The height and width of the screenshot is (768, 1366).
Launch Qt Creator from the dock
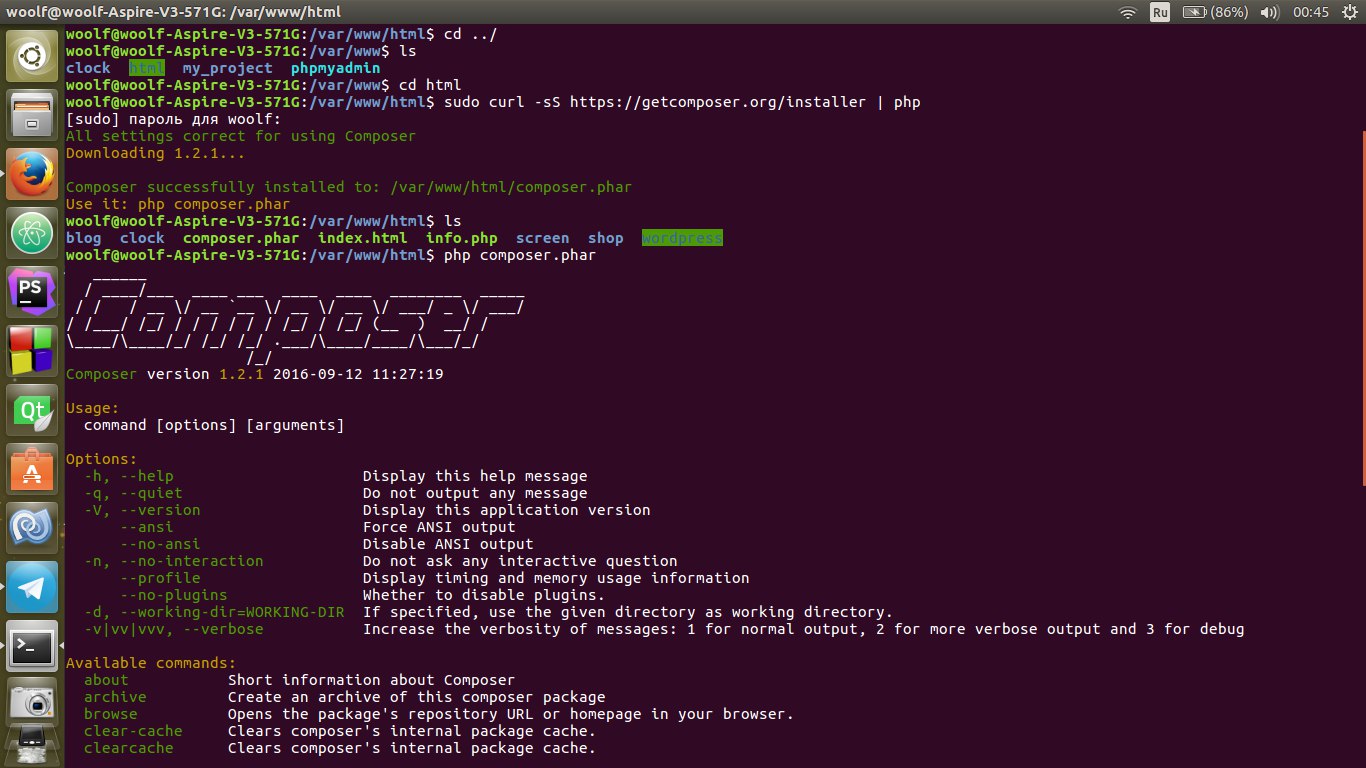point(32,410)
